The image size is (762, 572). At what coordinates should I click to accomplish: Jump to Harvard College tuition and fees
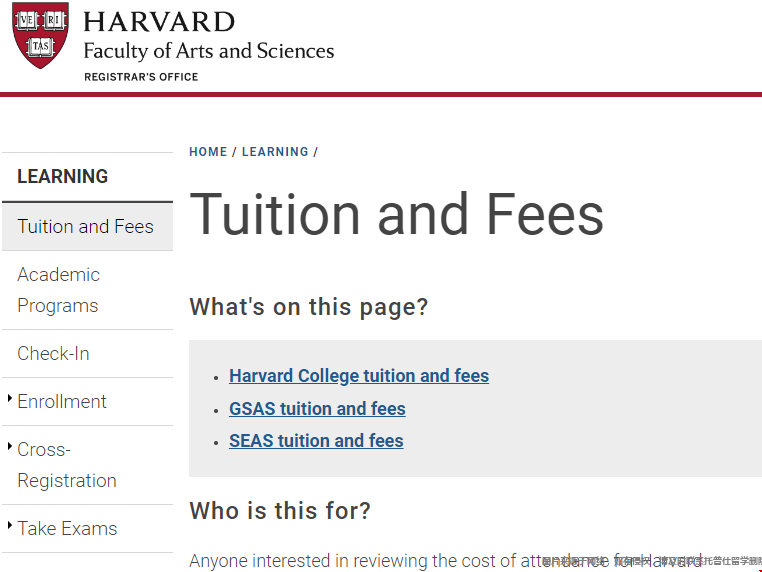click(x=359, y=376)
